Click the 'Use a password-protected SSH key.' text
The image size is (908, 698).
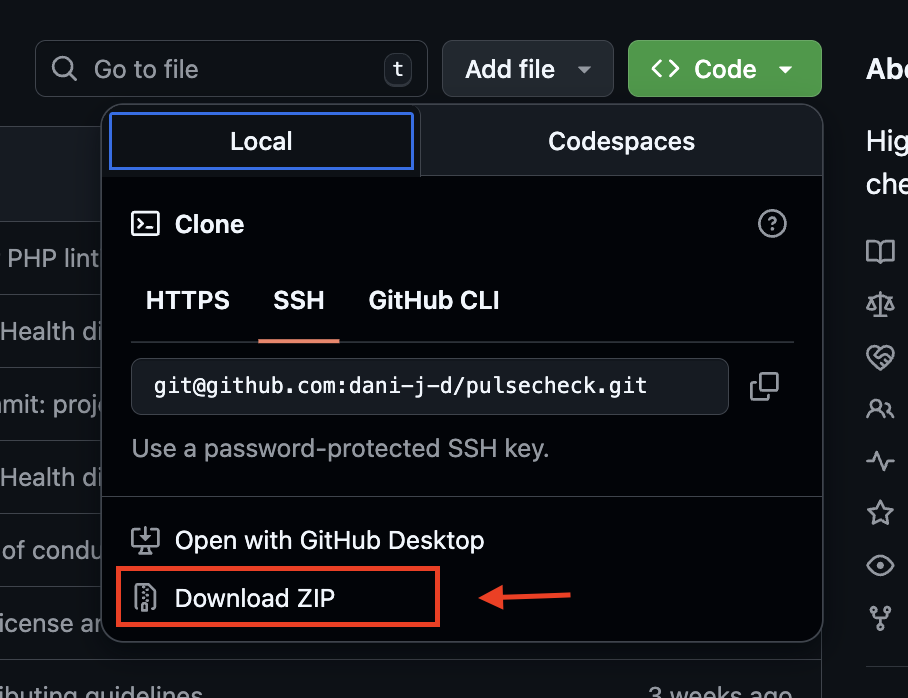(340, 448)
